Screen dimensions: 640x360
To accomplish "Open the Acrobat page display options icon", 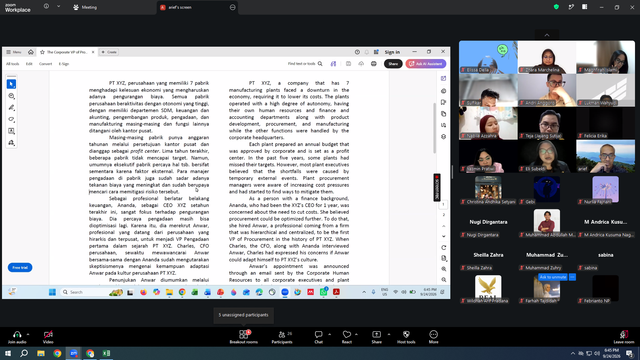I will coord(444,258).
